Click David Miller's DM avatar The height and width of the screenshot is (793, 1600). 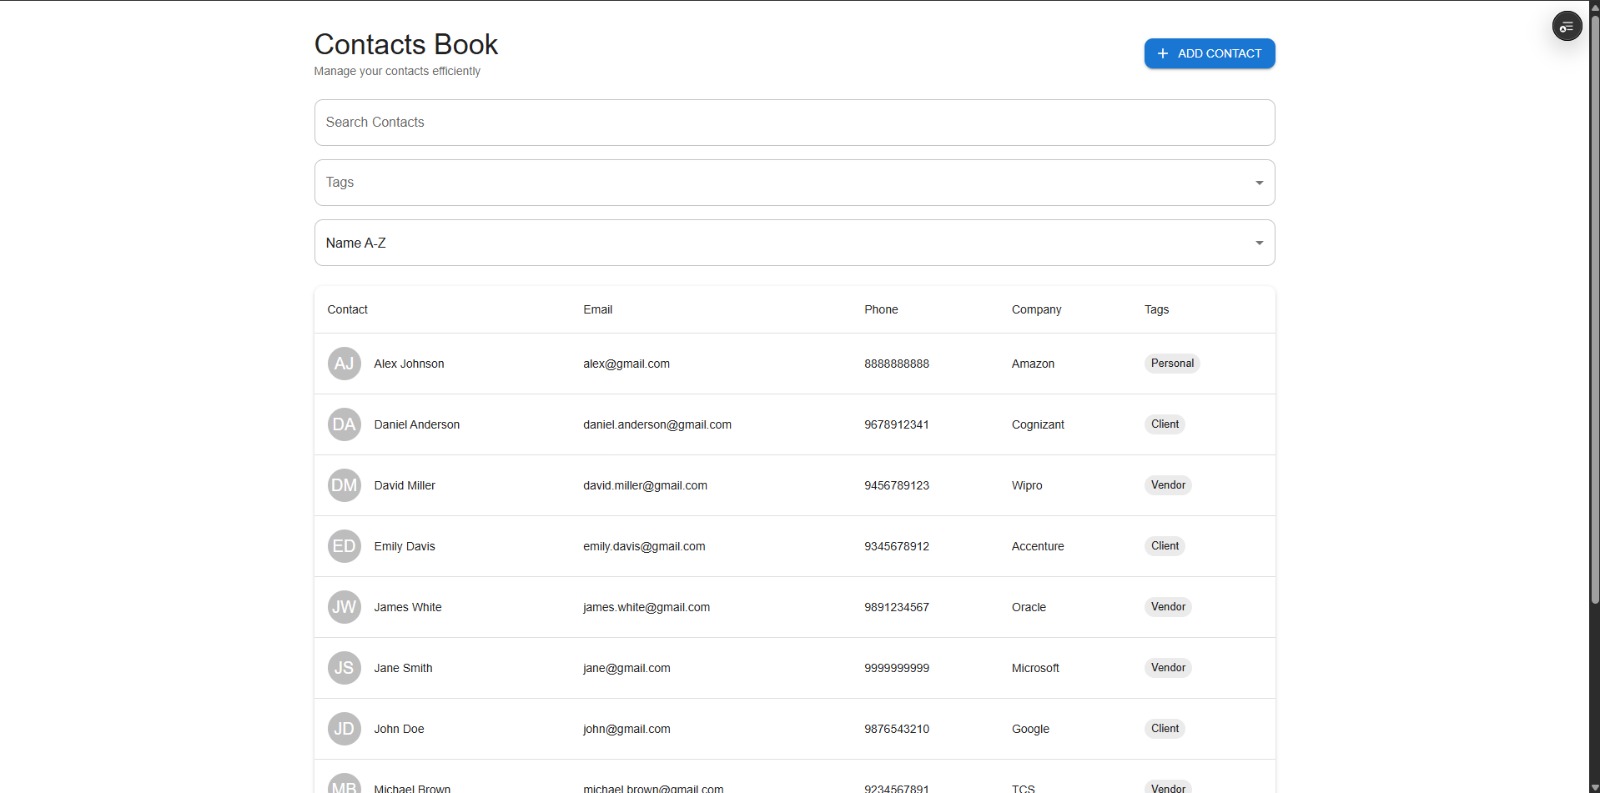point(344,486)
